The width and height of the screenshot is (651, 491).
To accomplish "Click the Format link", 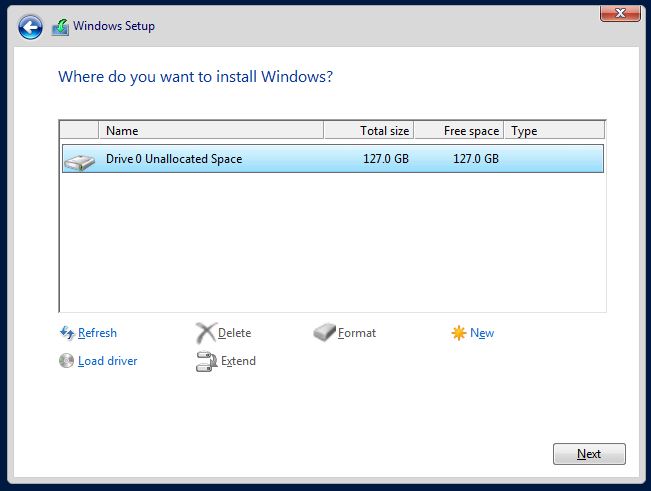I will click(357, 333).
